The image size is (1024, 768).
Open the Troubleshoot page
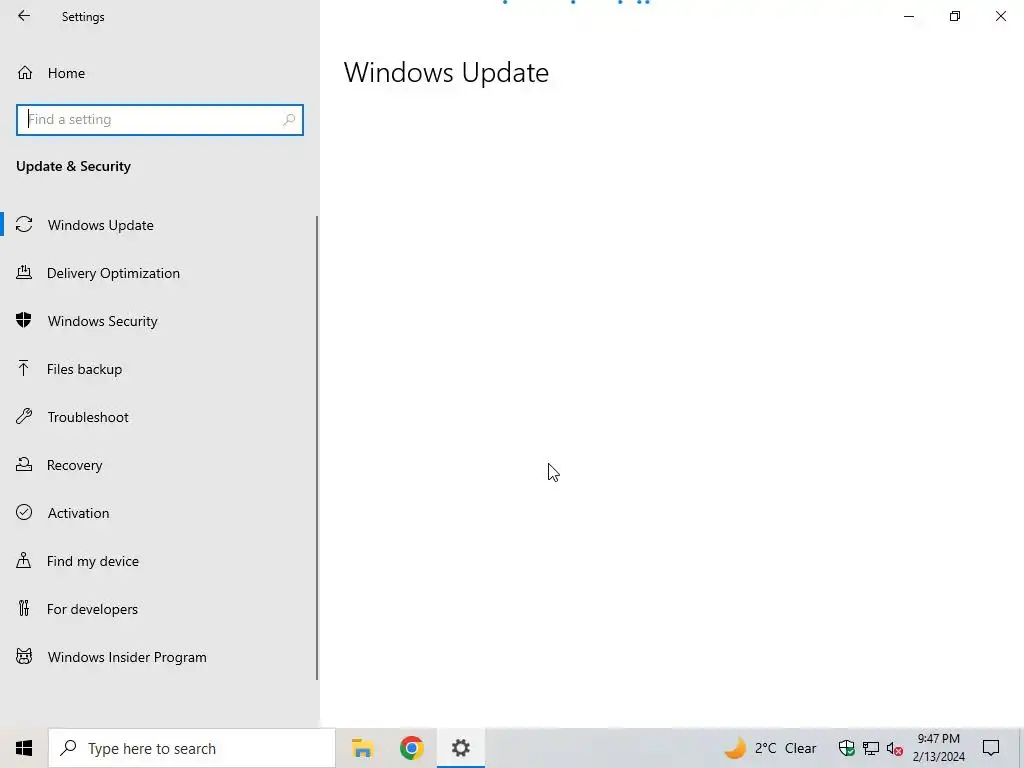coord(159,417)
